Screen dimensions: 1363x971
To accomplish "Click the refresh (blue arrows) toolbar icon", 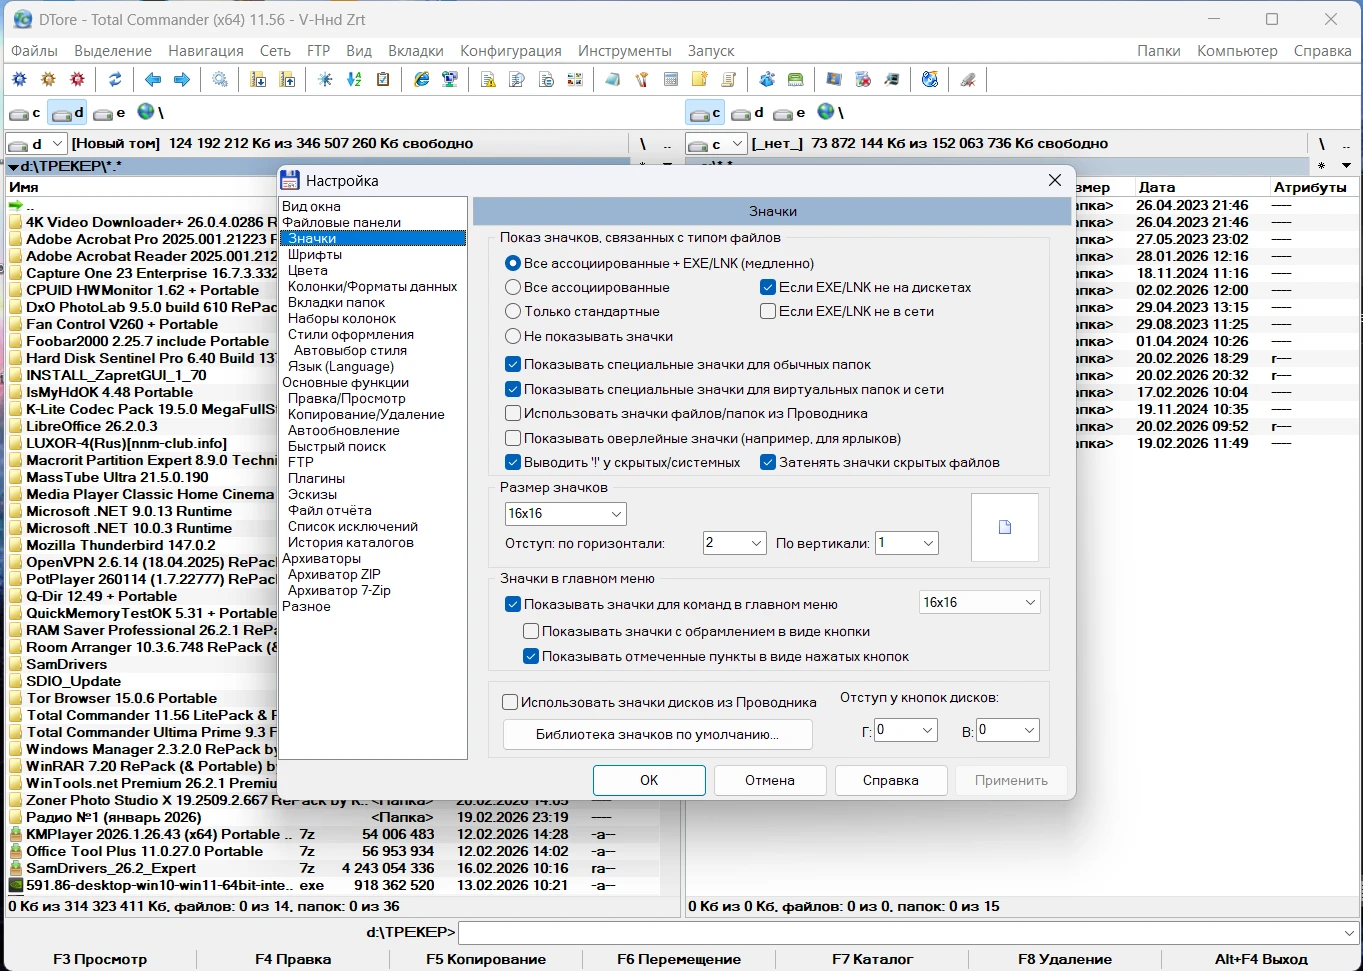I will [x=115, y=80].
